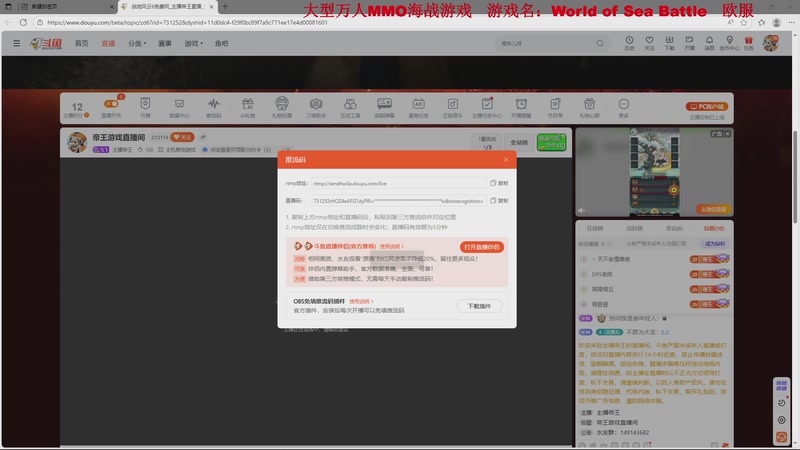Open the 任务 red gift icon

tap(748, 43)
